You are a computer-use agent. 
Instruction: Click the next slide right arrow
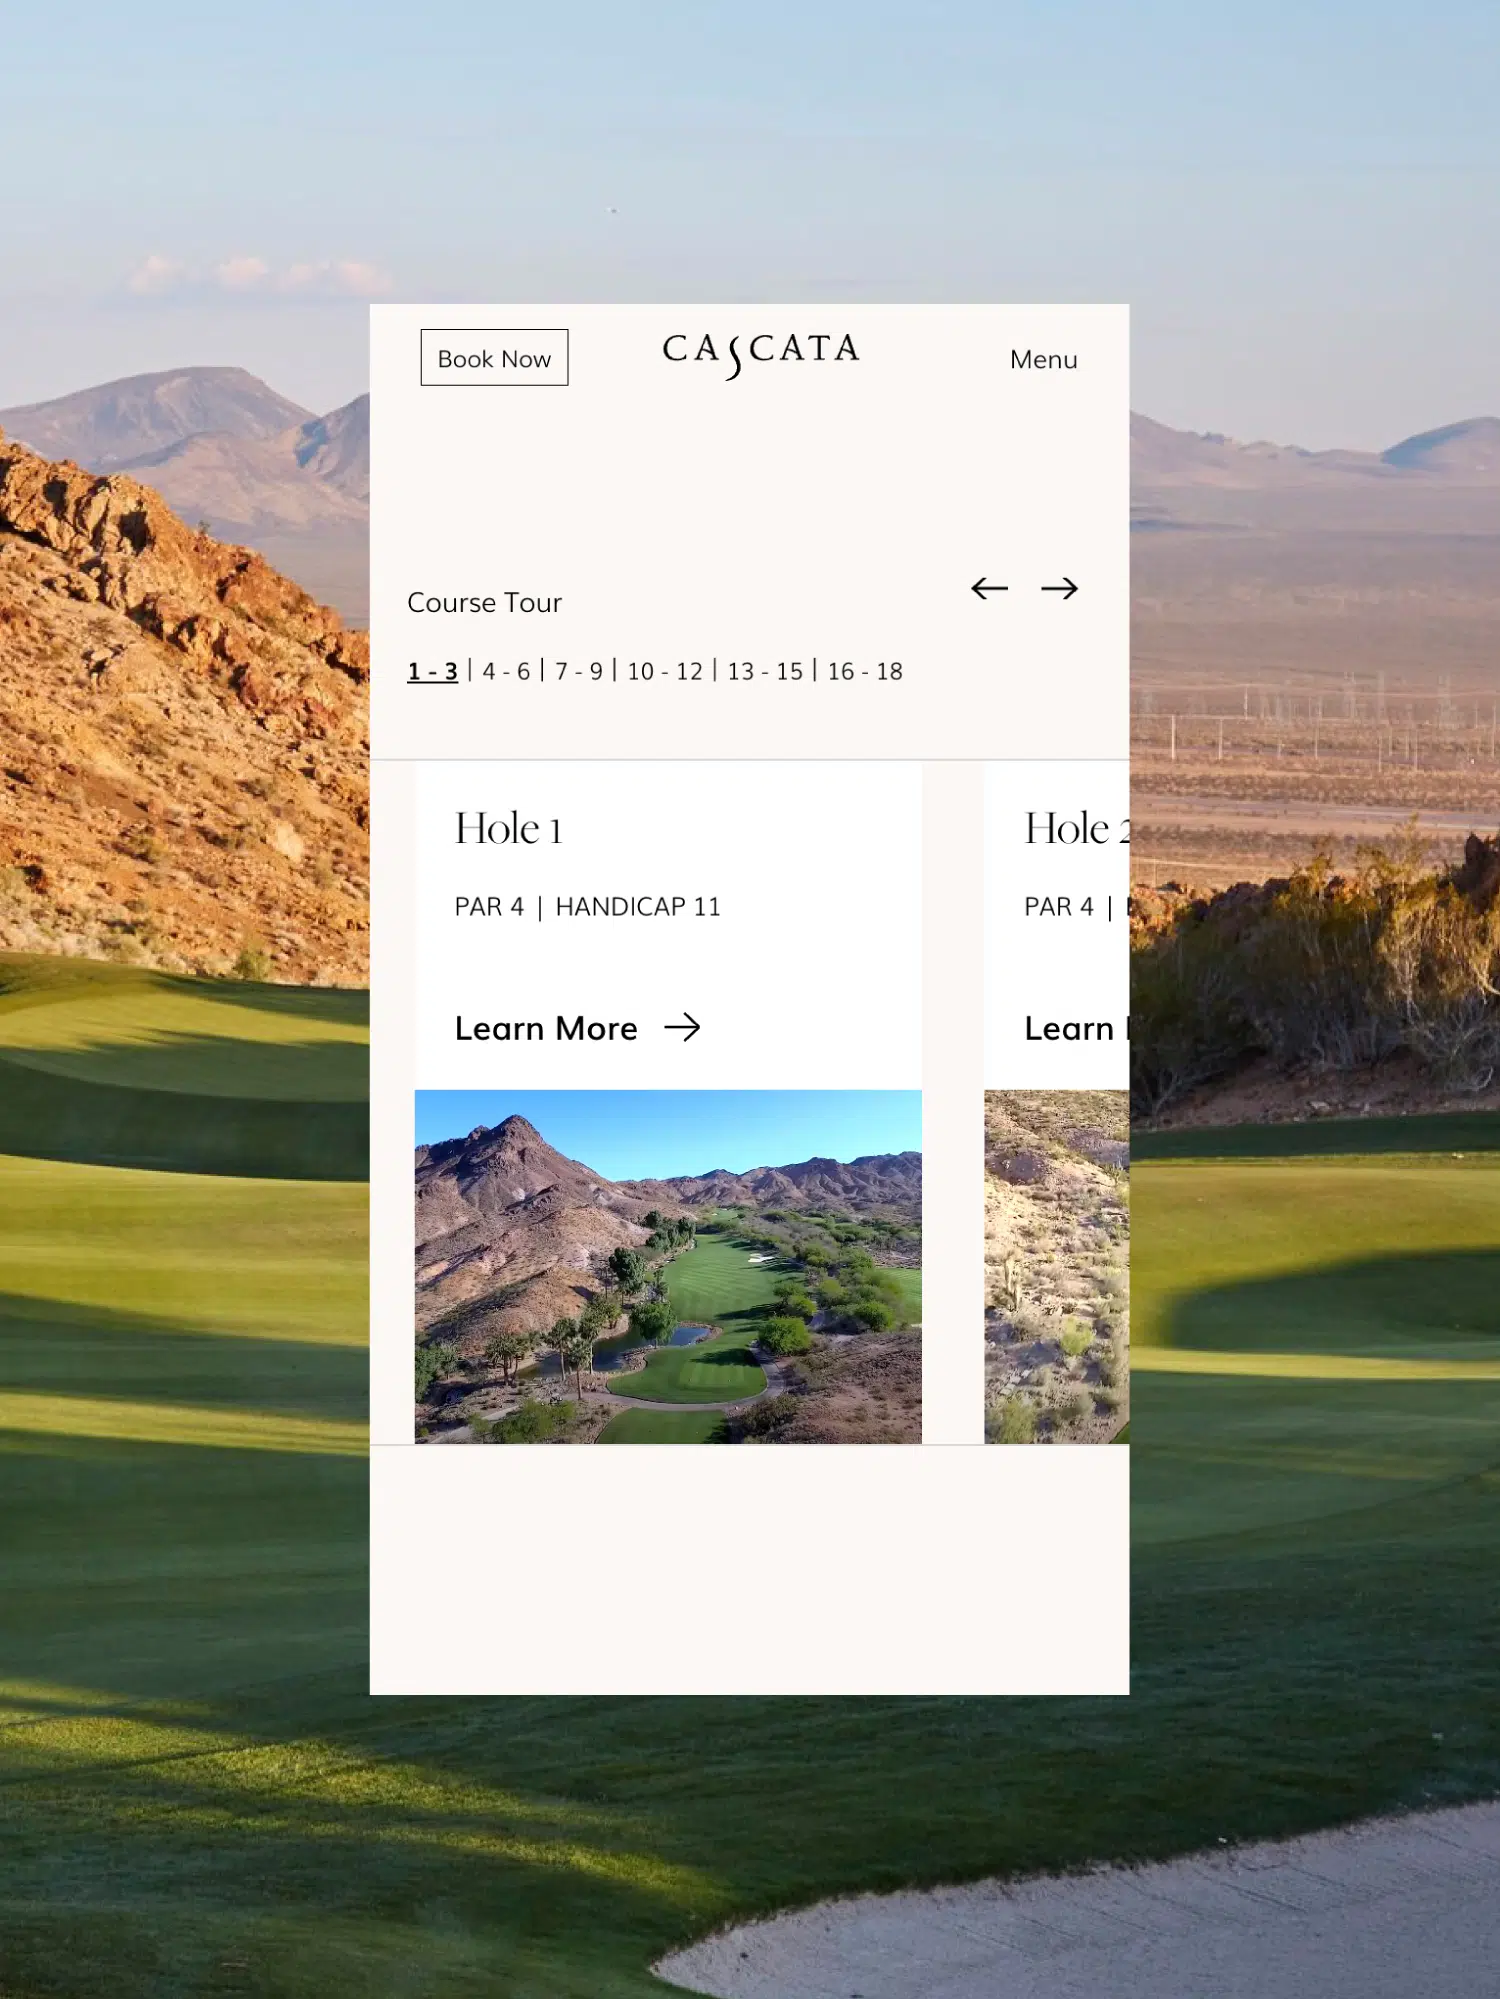click(x=1059, y=589)
